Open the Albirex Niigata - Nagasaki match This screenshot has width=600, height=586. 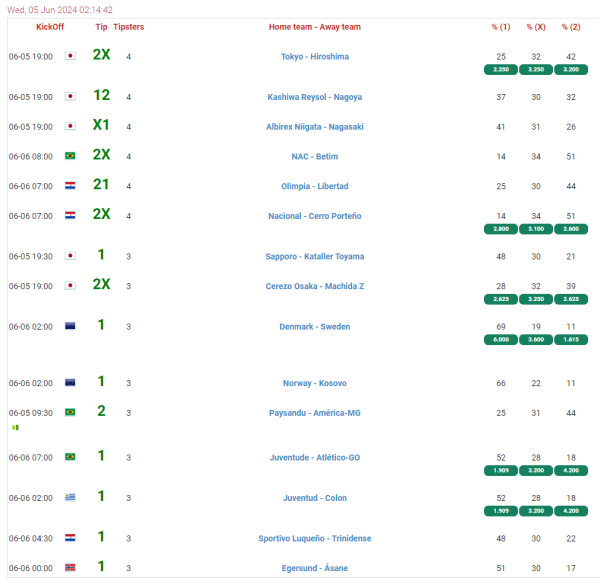pyautogui.click(x=315, y=127)
